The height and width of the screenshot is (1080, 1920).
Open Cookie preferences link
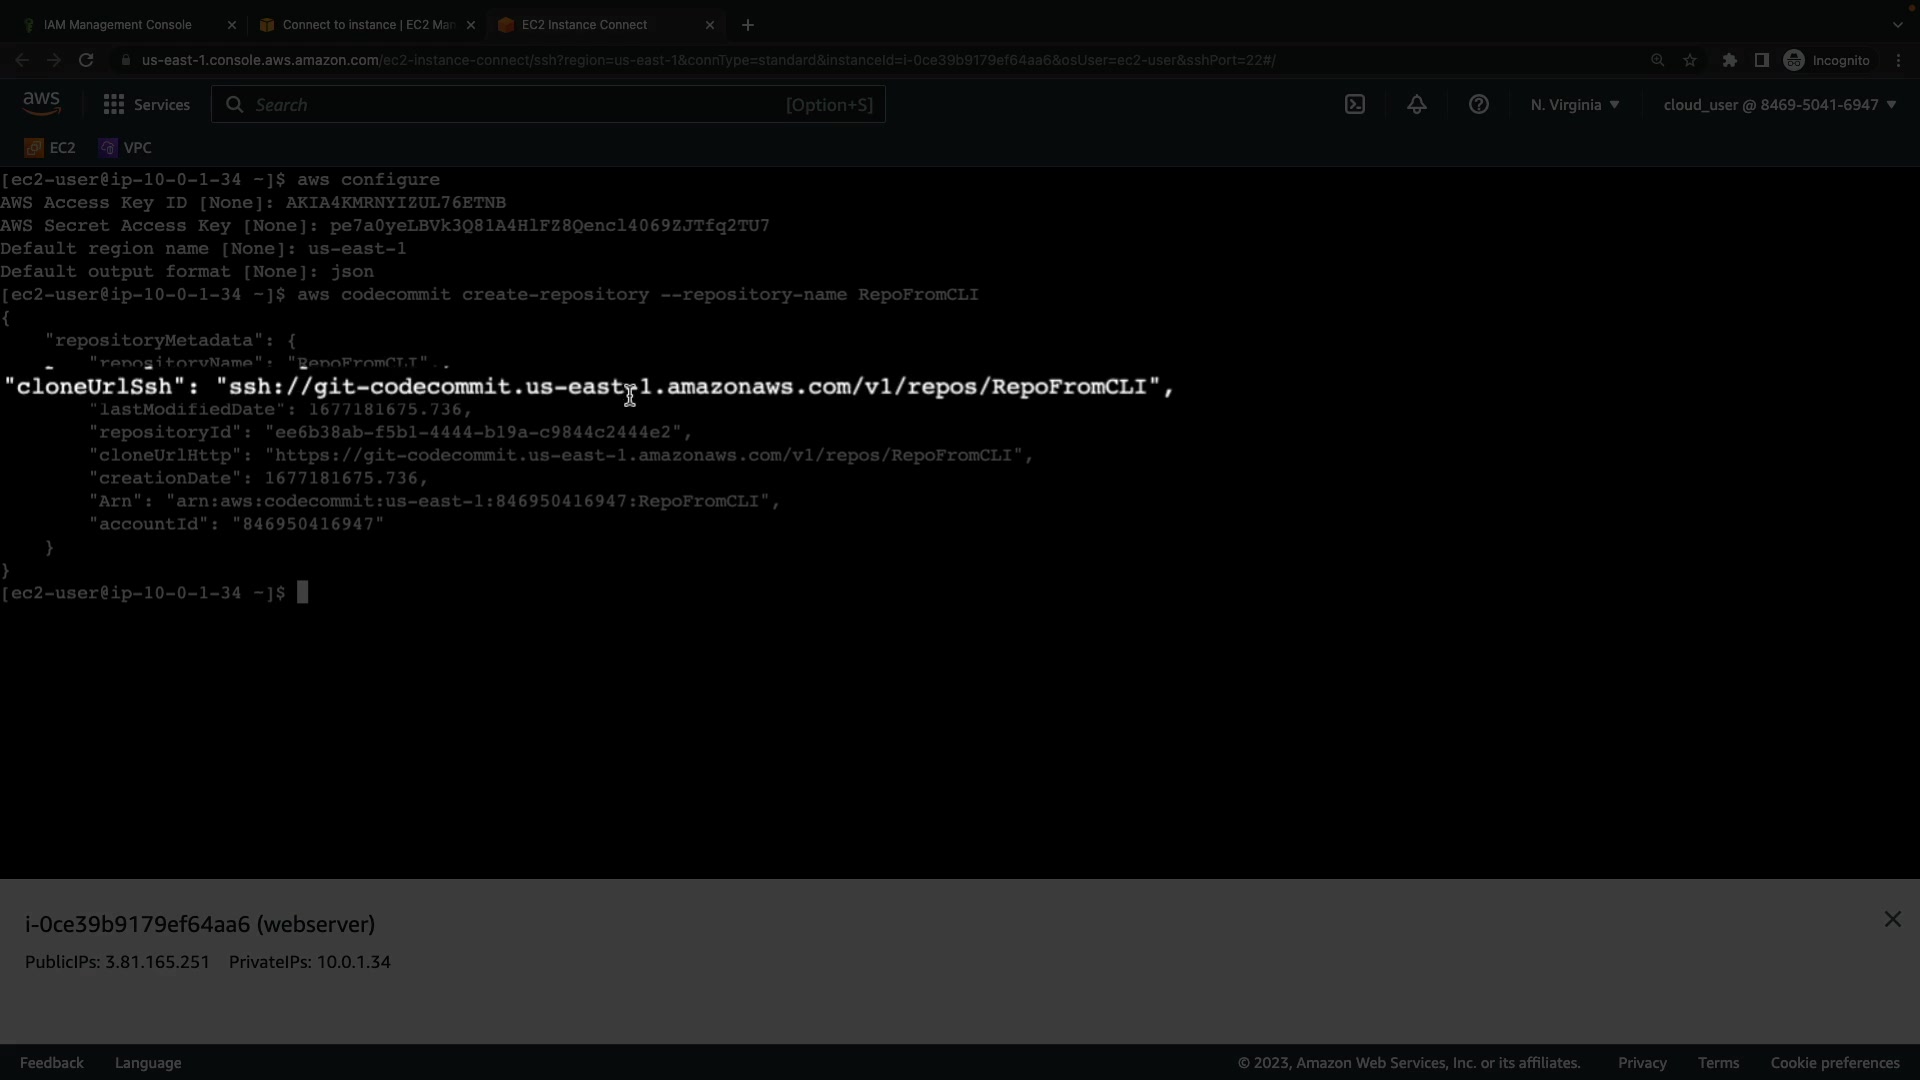[1834, 1063]
